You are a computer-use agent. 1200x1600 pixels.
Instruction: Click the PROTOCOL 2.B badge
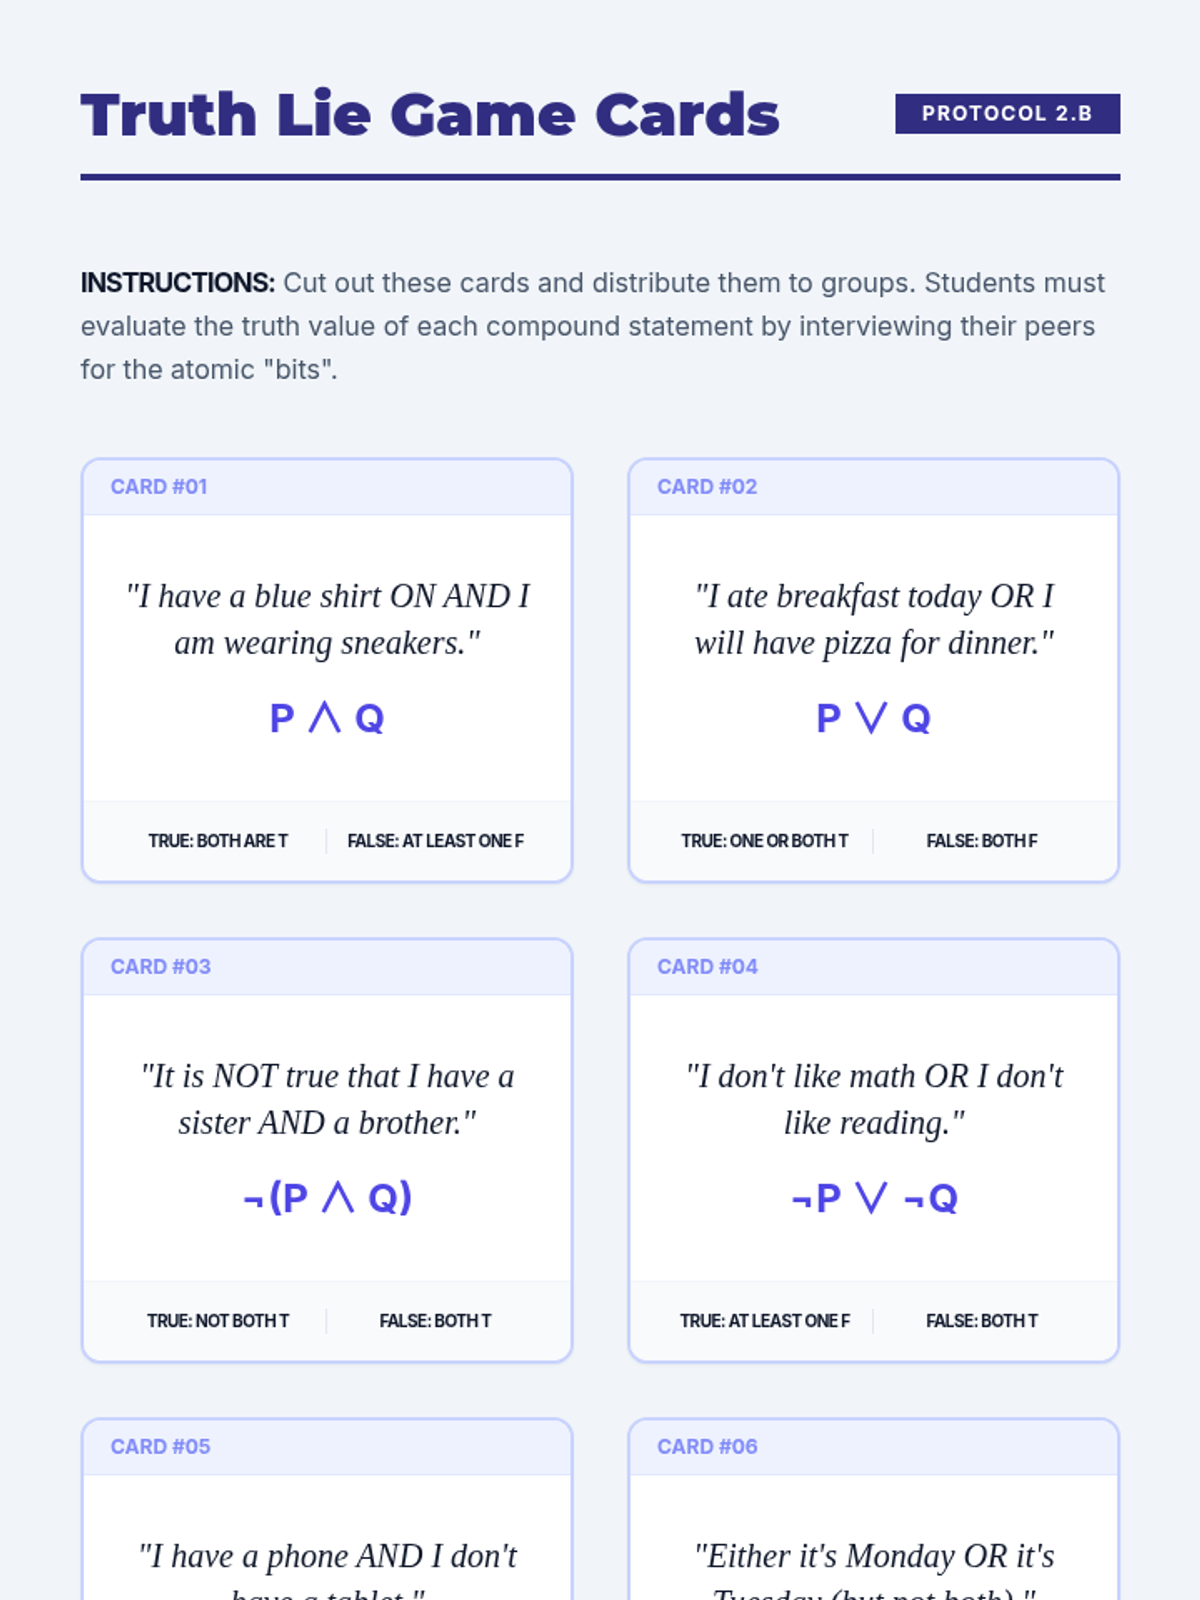1006,114
